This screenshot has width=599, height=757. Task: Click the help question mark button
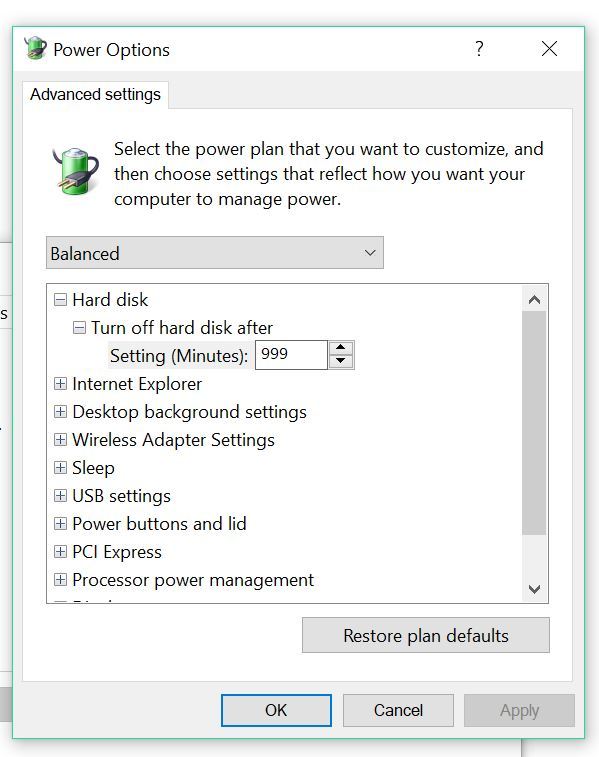pyautogui.click(x=479, y=49)
